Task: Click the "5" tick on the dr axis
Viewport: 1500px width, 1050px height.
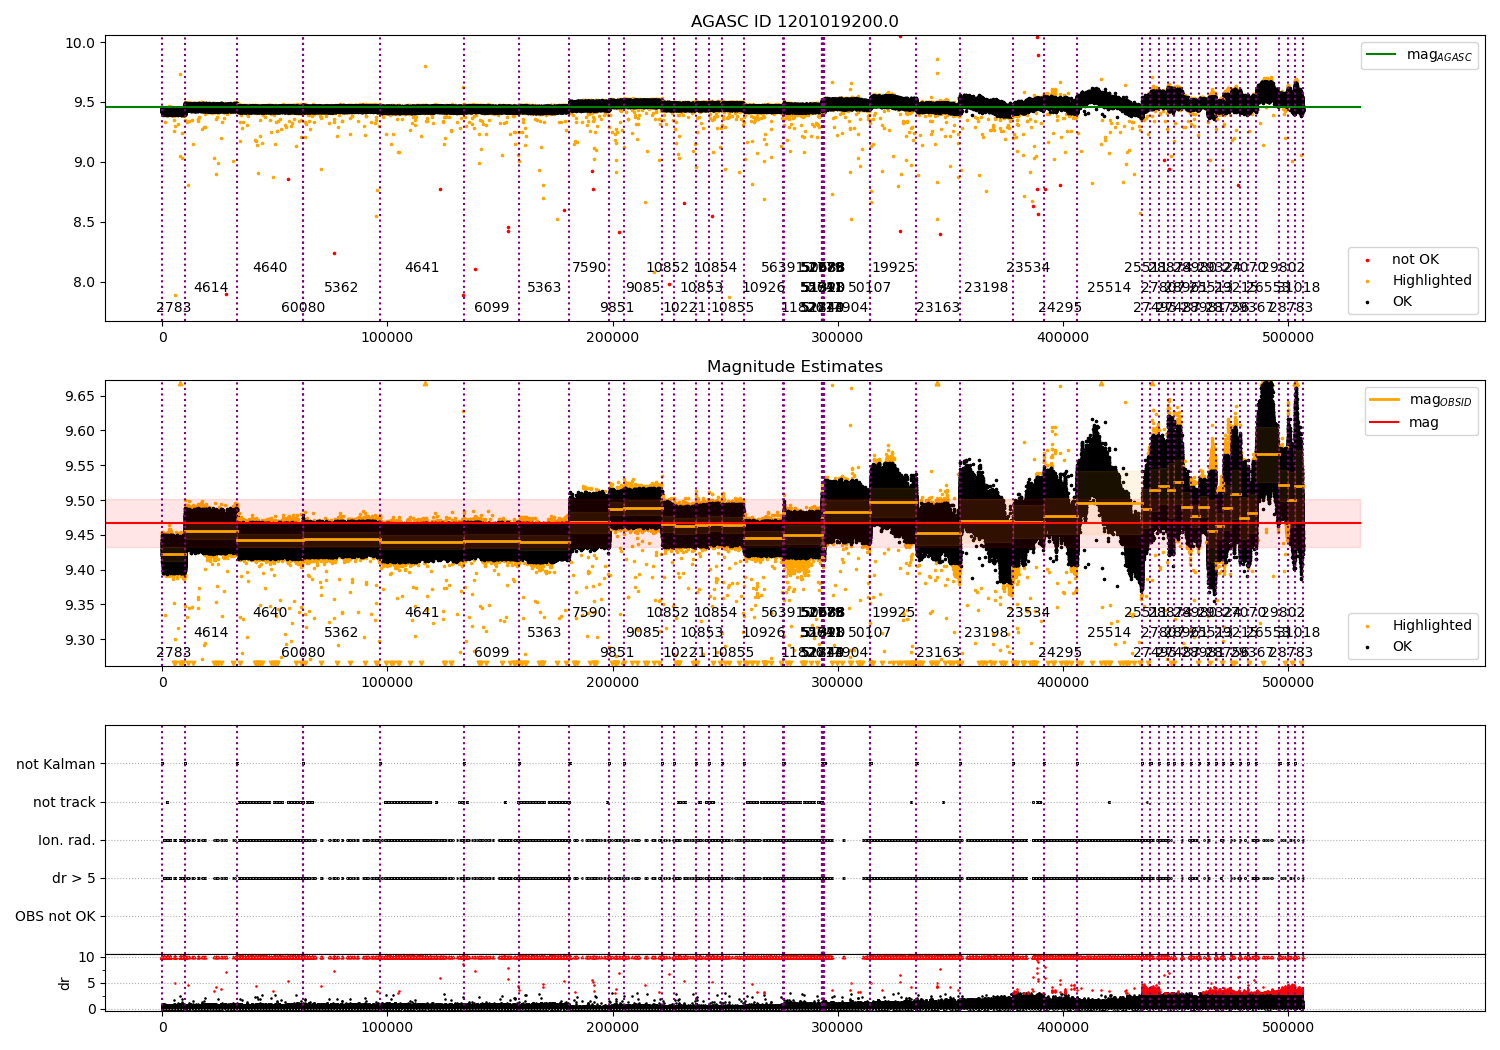Action: (91, 983)
